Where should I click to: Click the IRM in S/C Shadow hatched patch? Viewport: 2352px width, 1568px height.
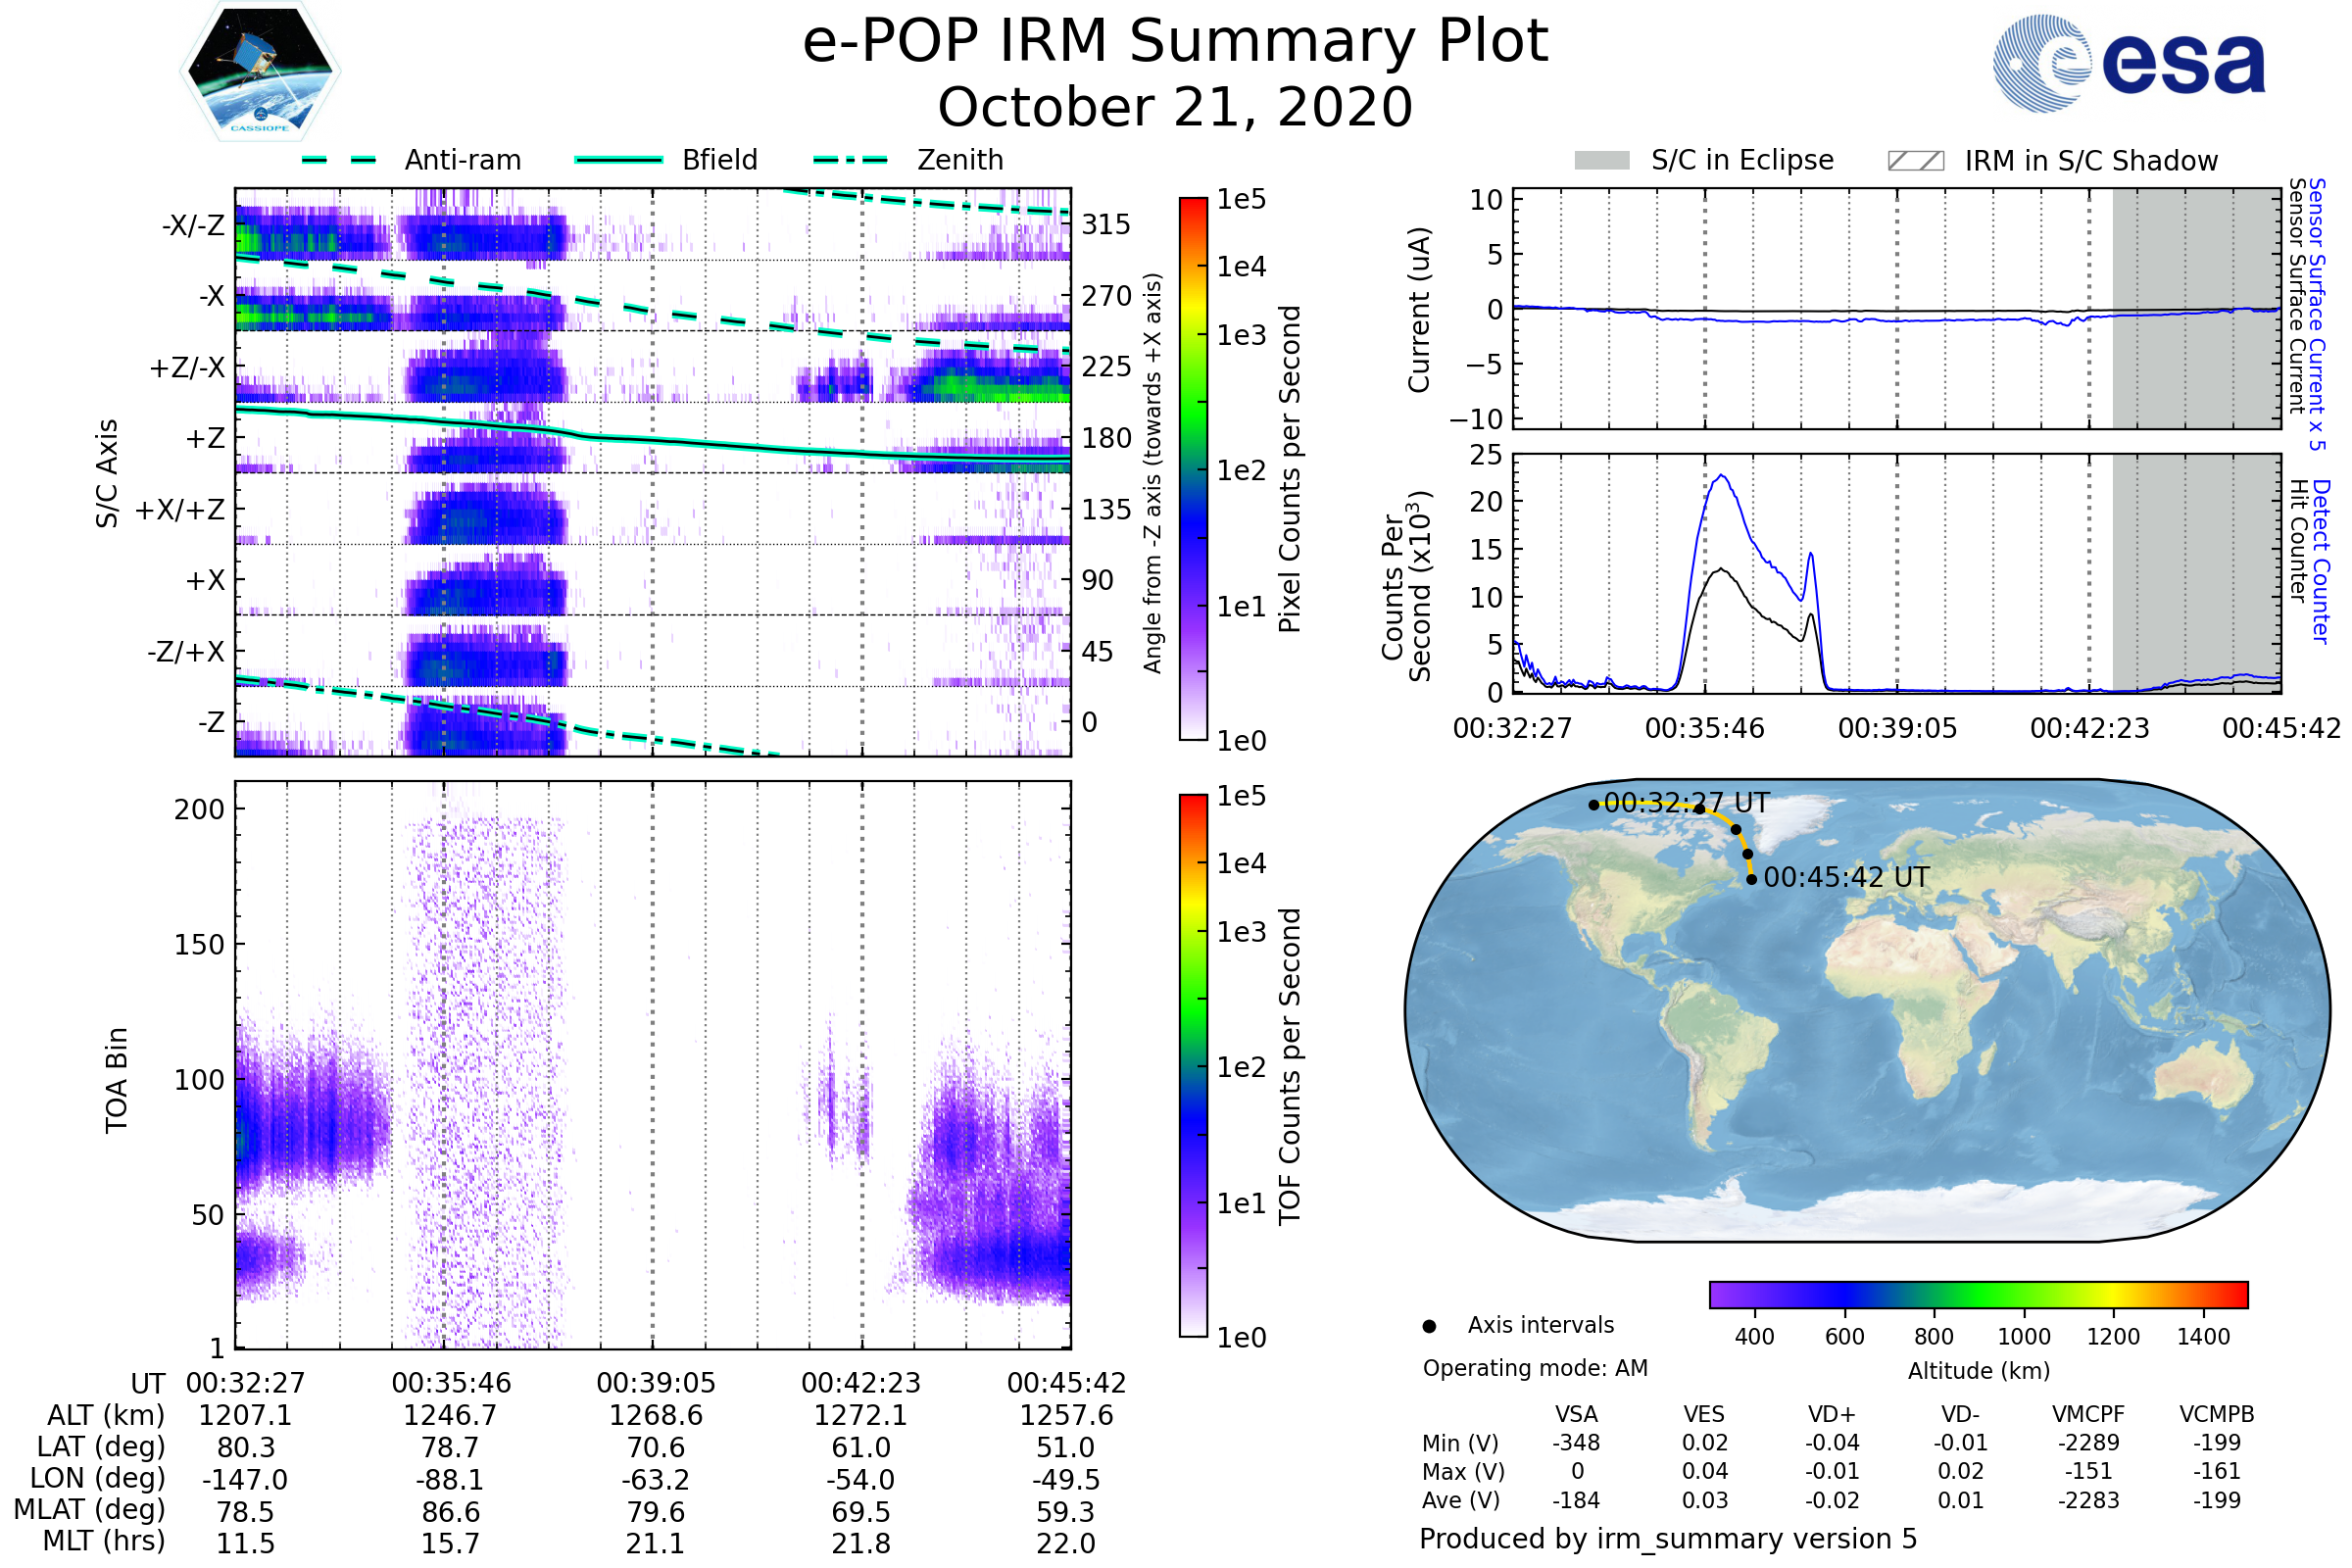(1915, 161)
